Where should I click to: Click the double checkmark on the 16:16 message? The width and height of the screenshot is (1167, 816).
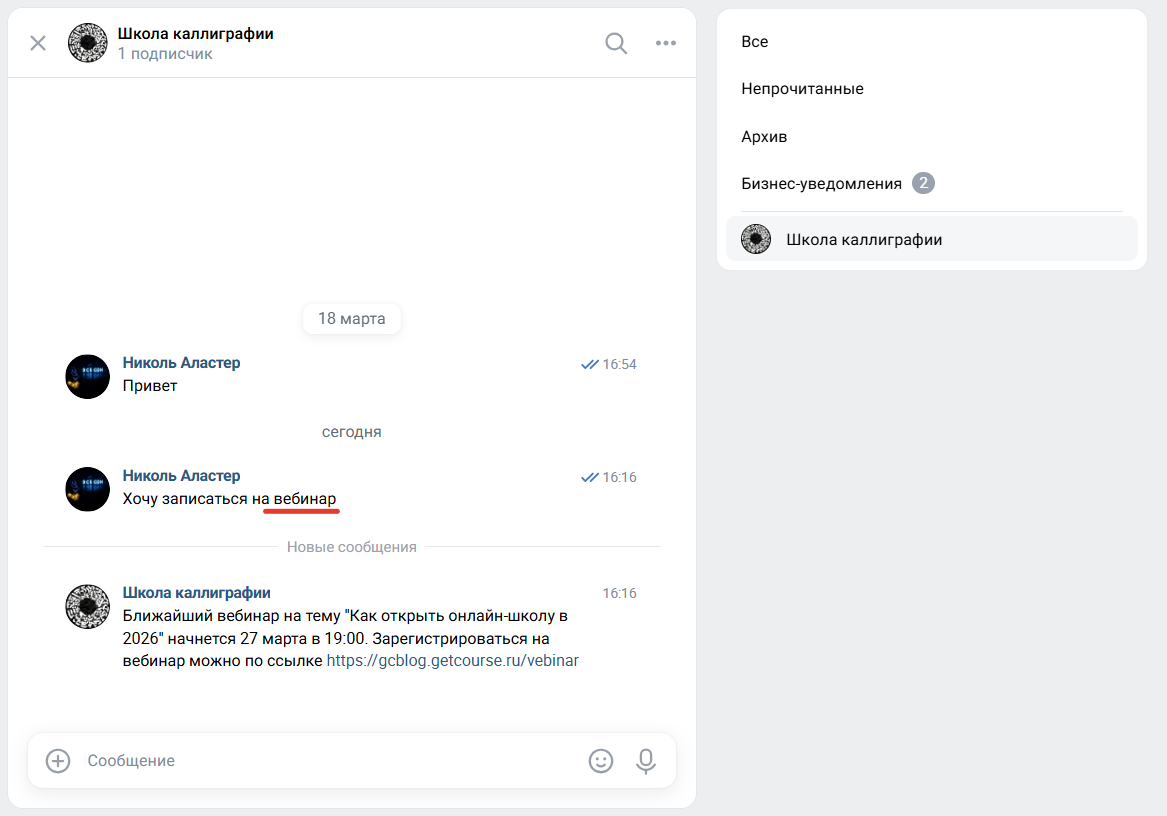tap(588, 477)
